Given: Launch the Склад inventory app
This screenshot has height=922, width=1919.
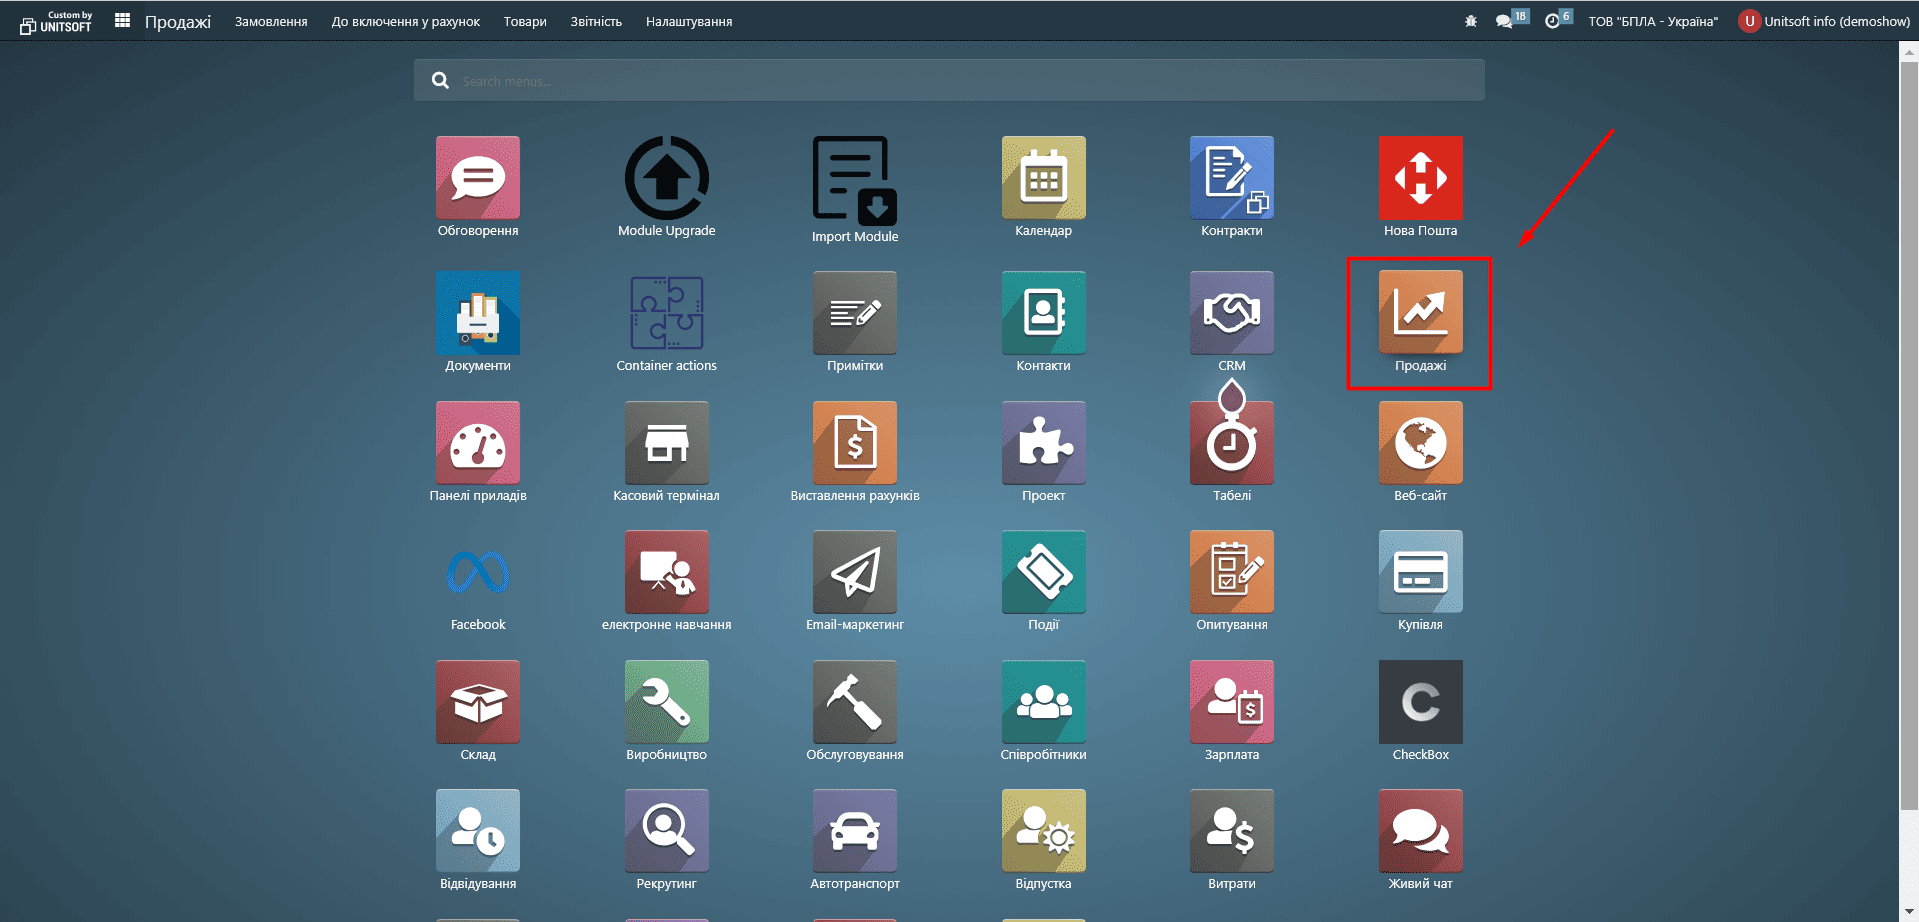Looking at the screenshot, I should (477, 702).
